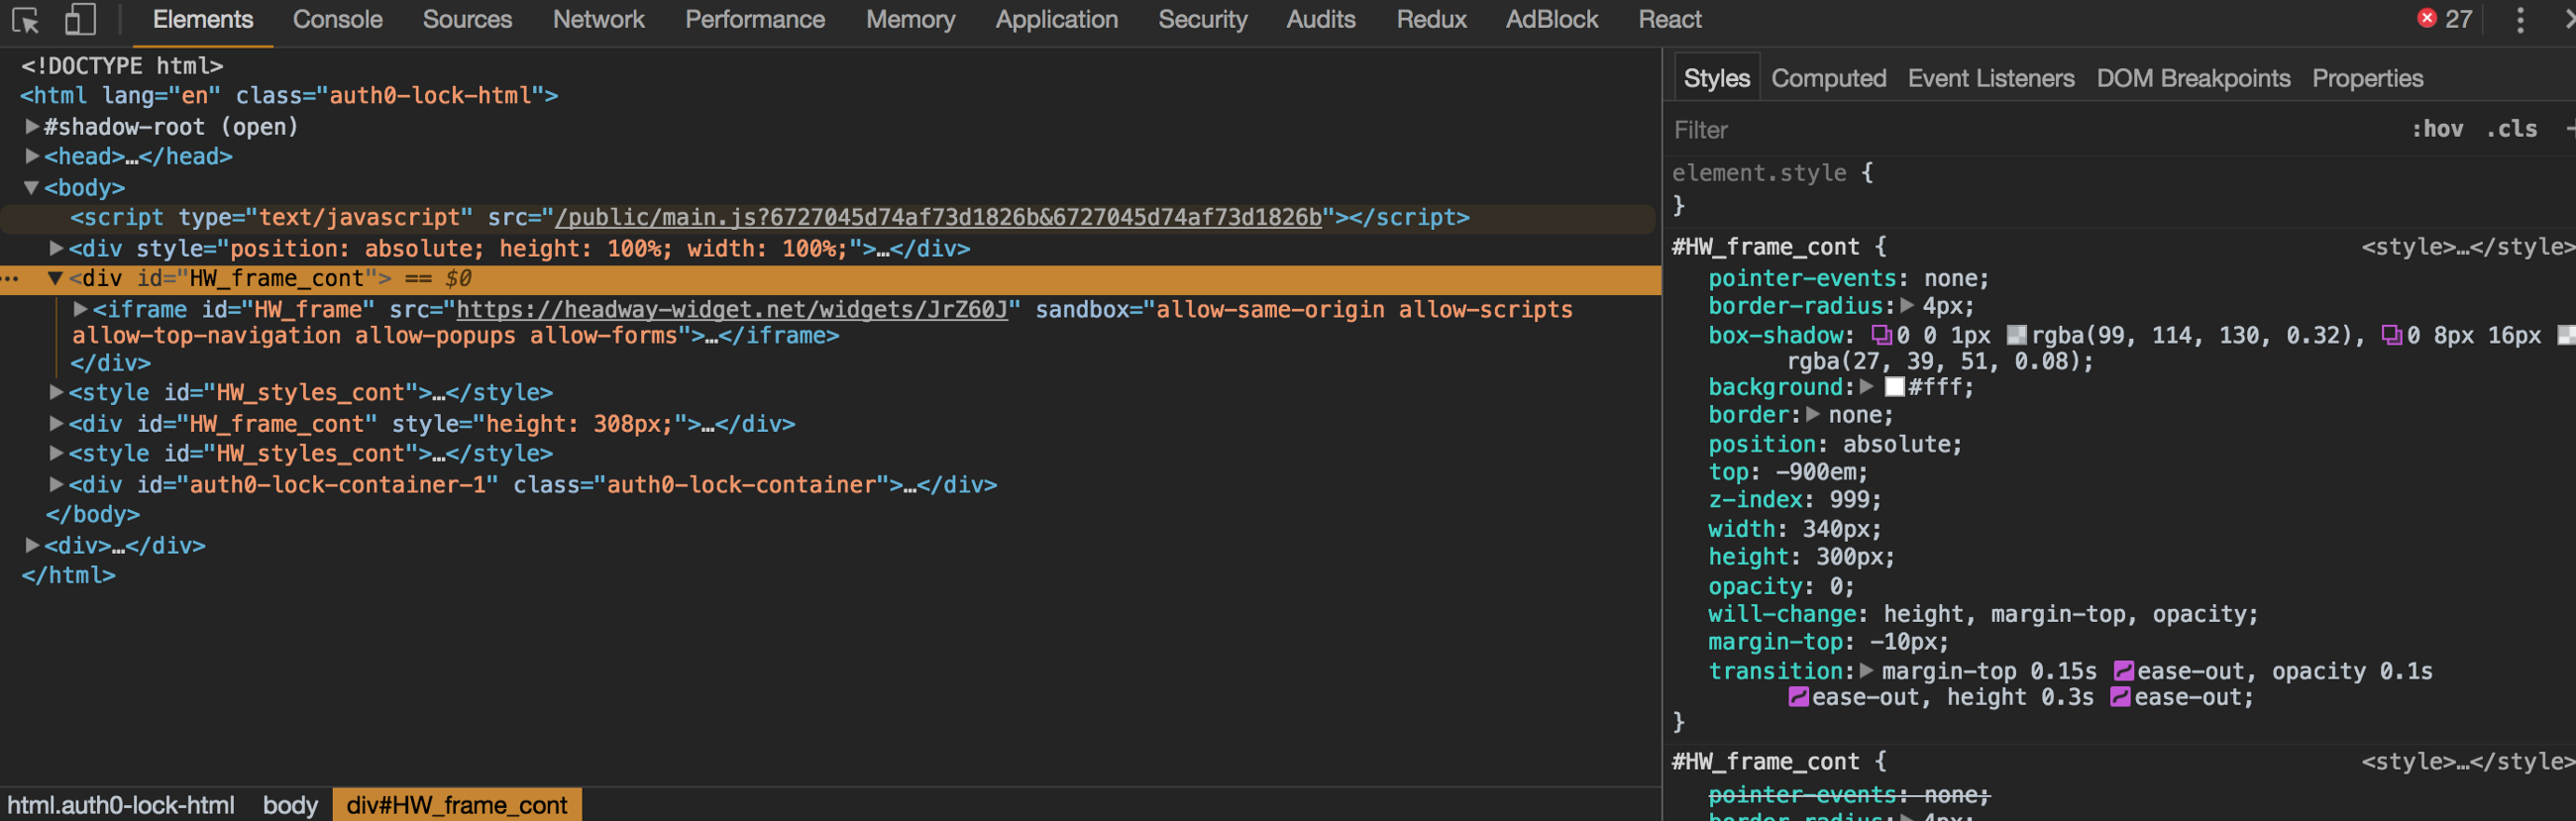2576x821 pixels.
Task: Open the DevTools three-dot customize menu
Action: [x=2520, y=20]
